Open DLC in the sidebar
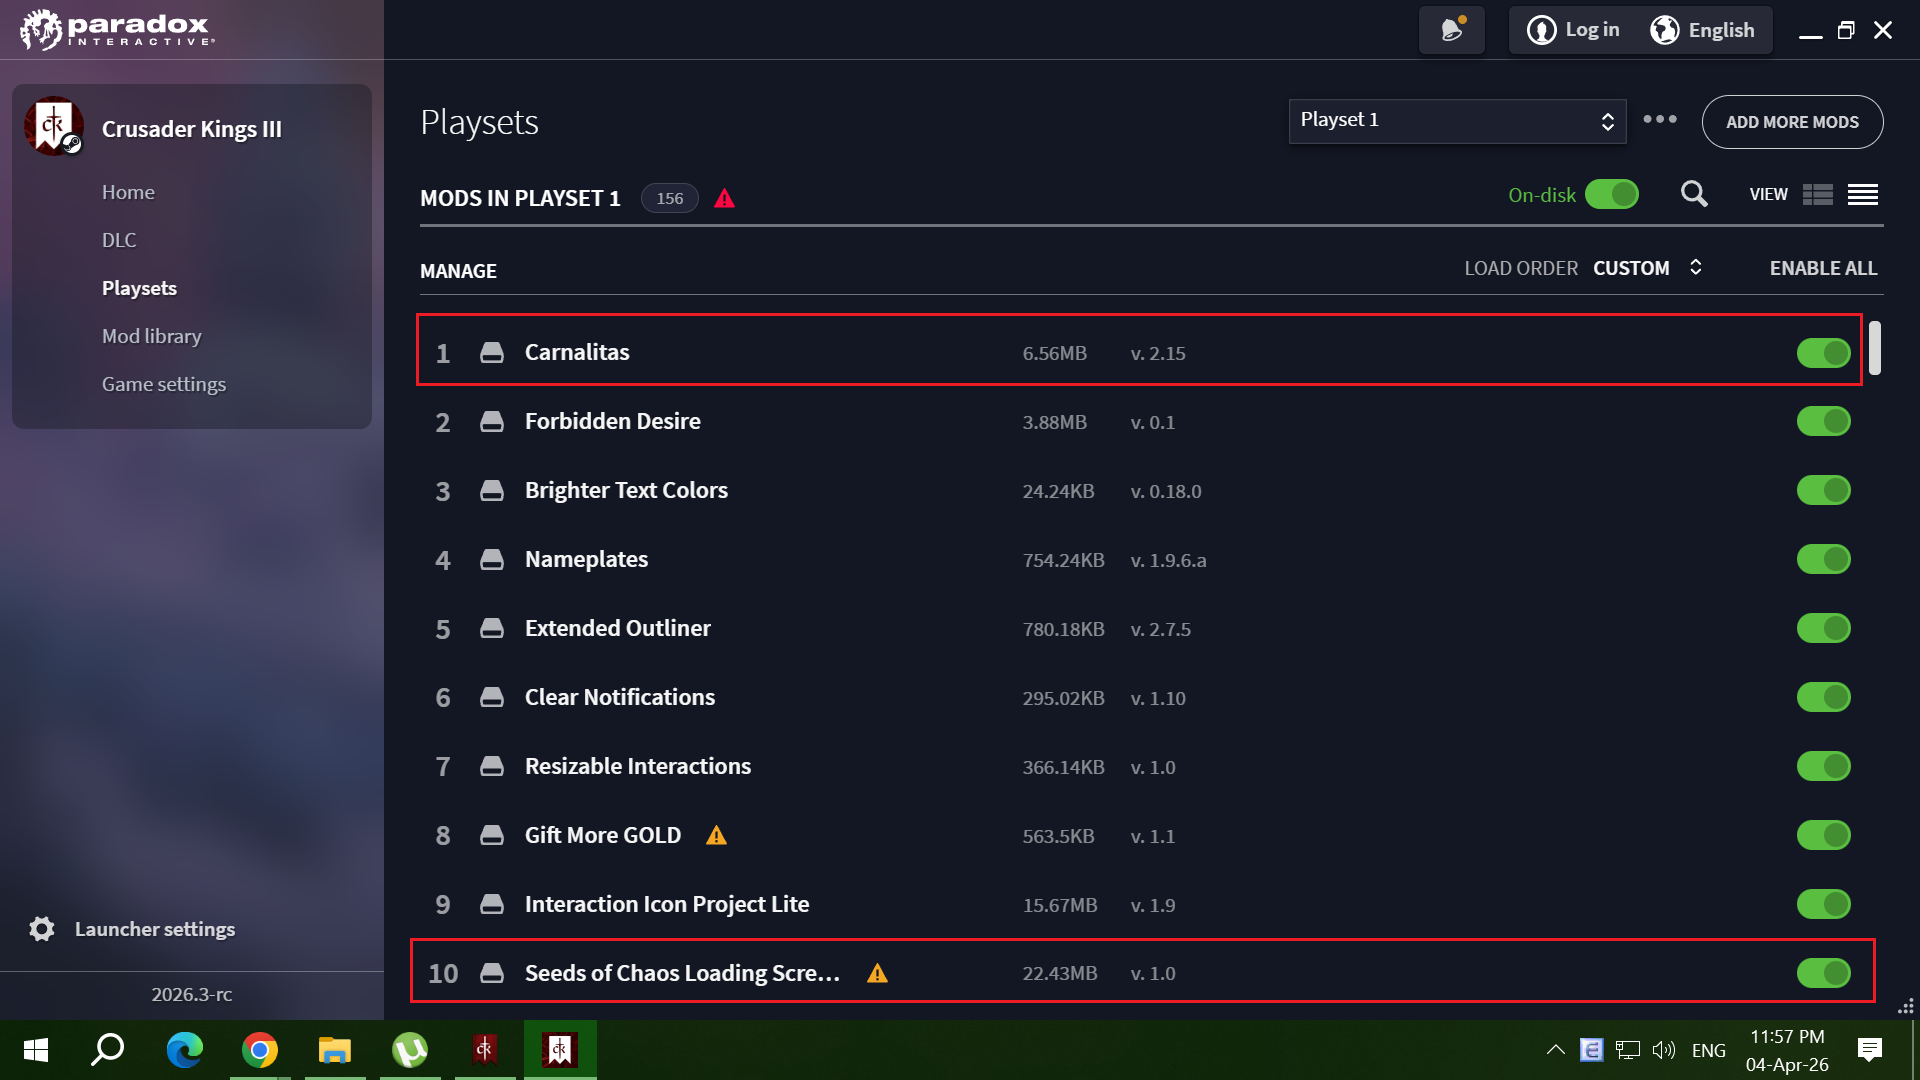This screenshot has height=1080, width=1920. 119,240
